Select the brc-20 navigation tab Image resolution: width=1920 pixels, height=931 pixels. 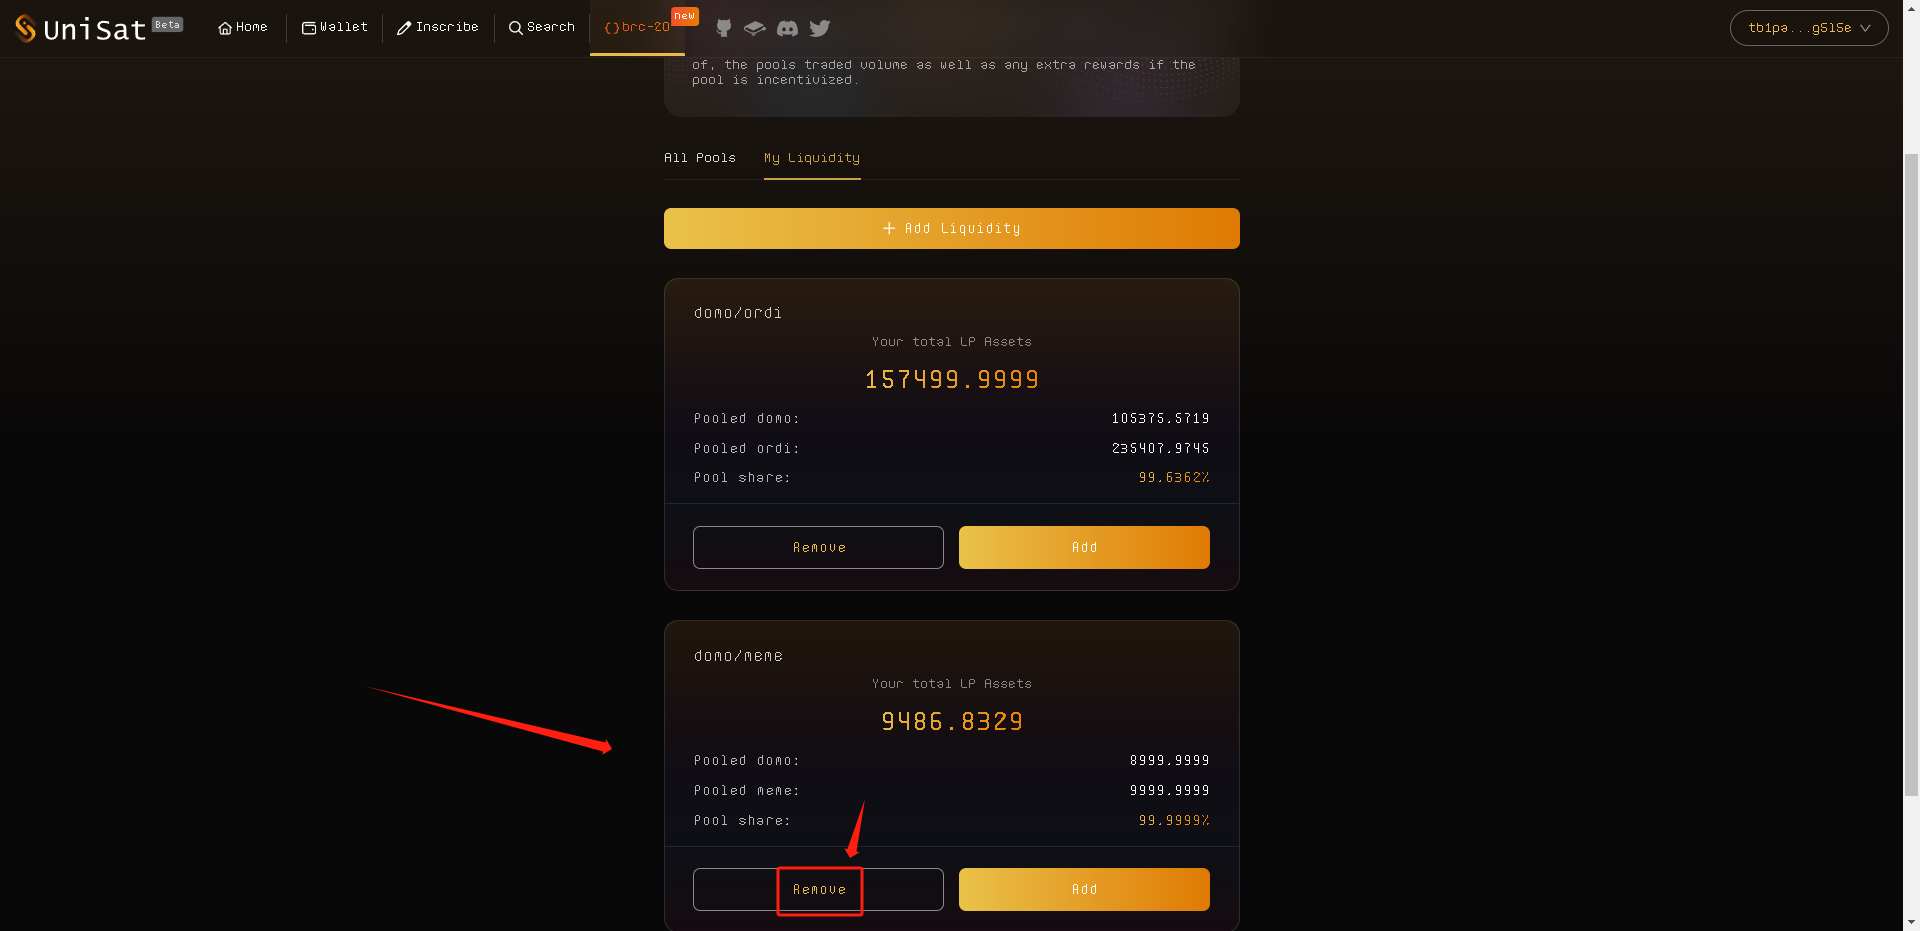click(x=637, y=28)
